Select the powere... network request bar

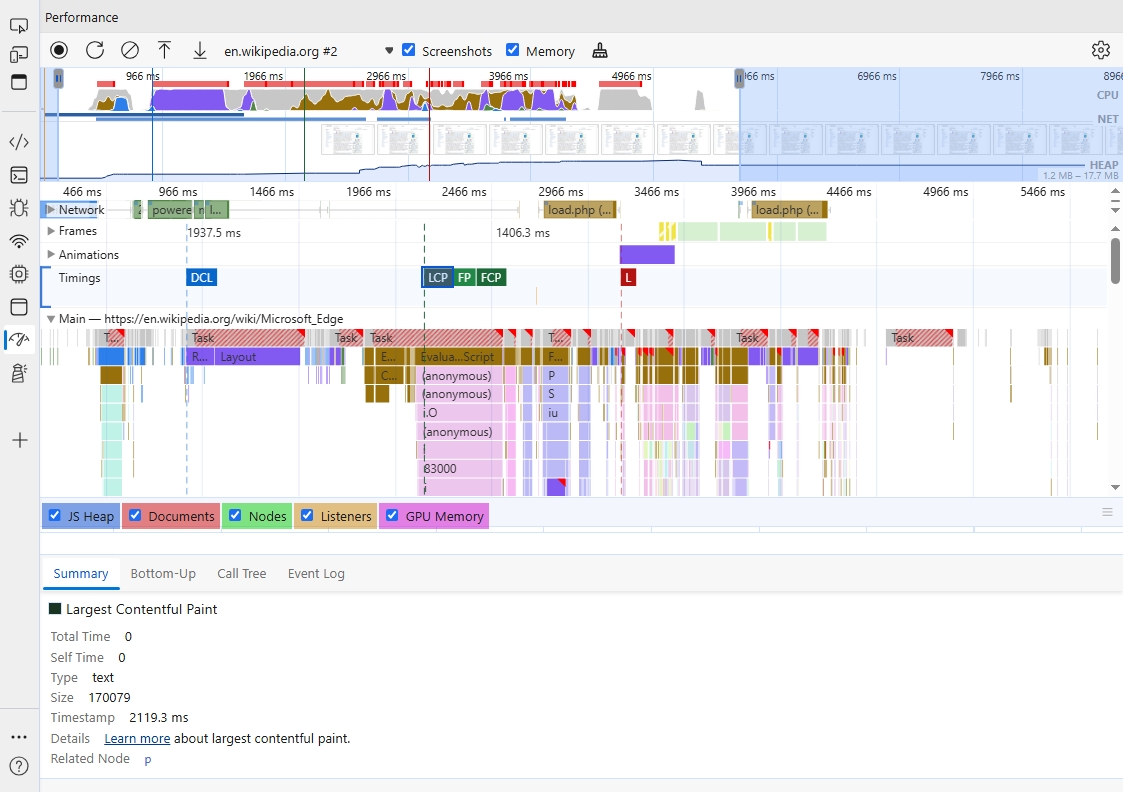[x=170, y=210]
